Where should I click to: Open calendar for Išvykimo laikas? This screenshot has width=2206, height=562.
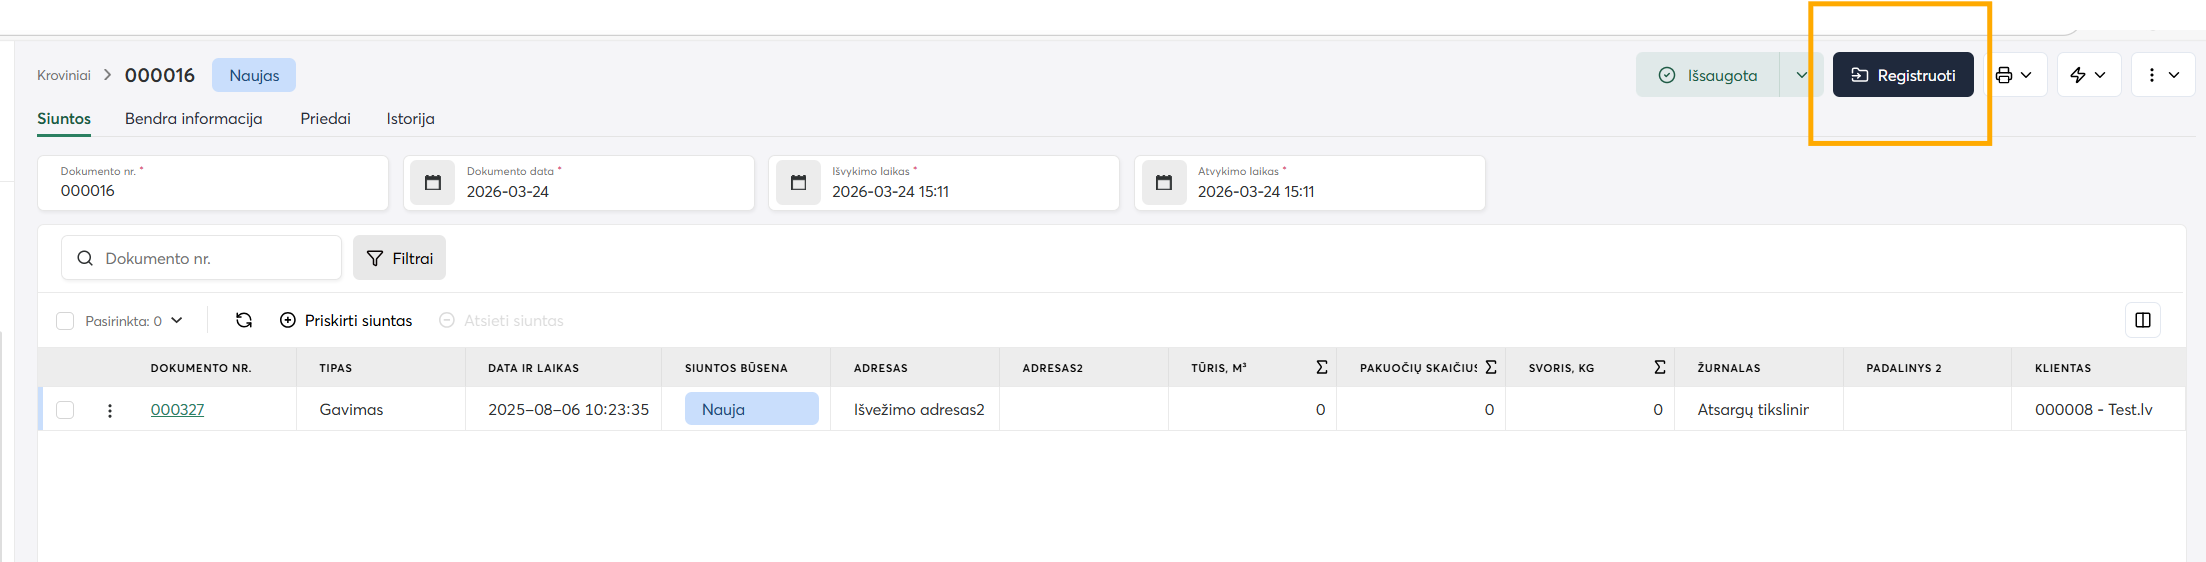798,183
